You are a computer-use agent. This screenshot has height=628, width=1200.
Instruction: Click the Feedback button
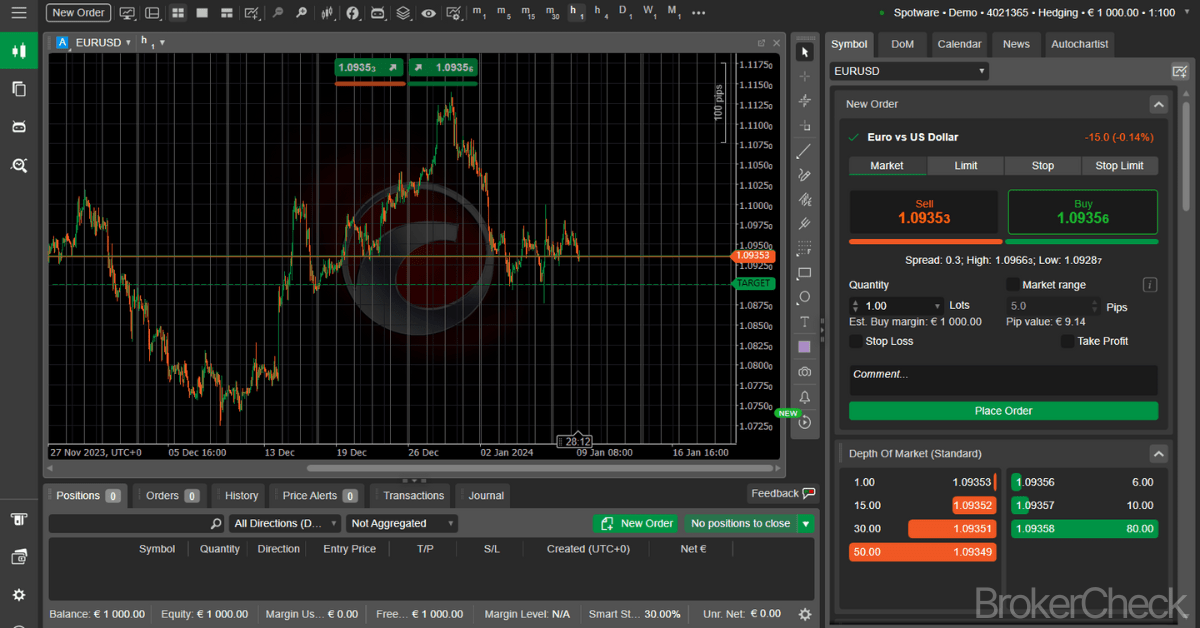782,494
